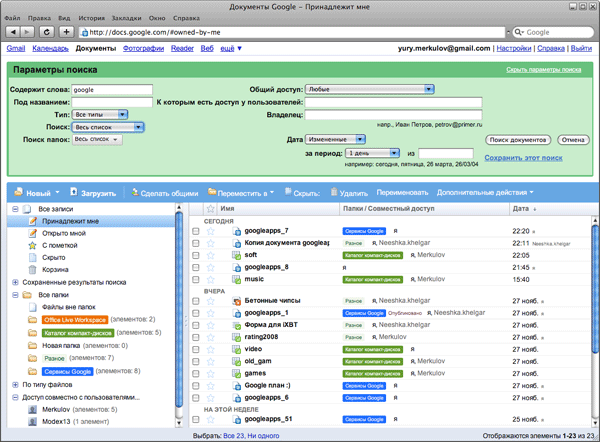Screen dimensions: 600x442
Task: Click the browser Back arrow button
Action: [x=13, y=32]
